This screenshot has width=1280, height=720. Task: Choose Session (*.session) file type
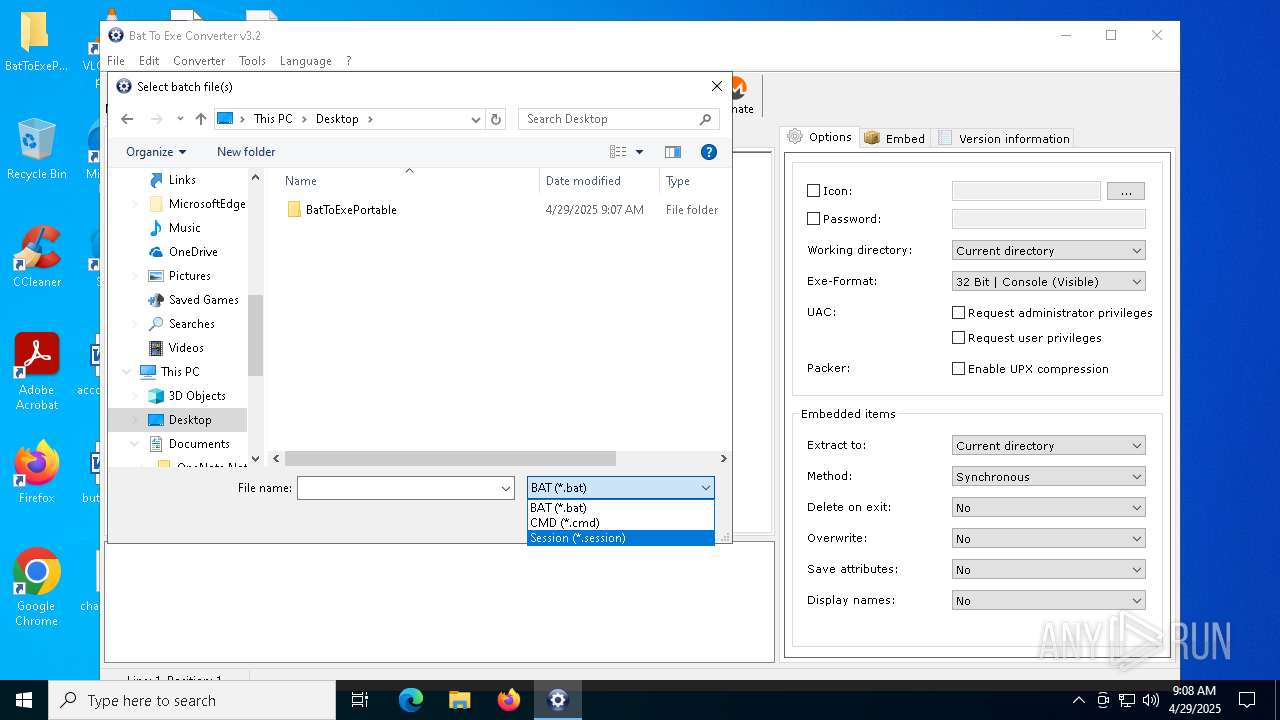coord(620,538)
